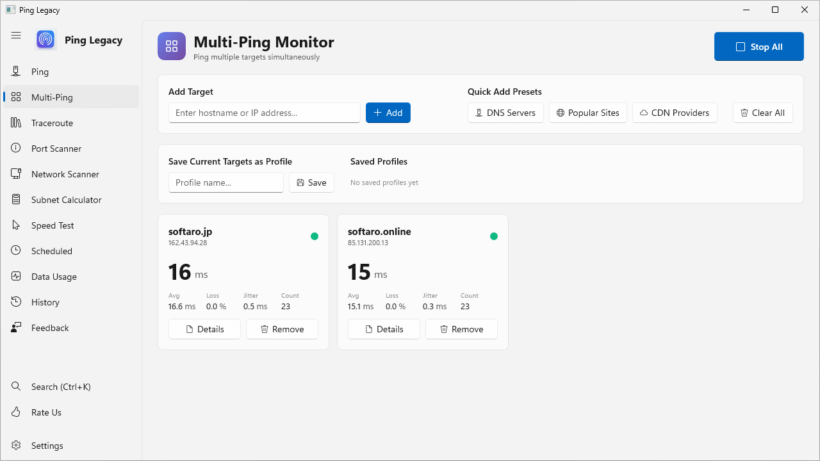This screenshot has width=820, height=461.
Task: Save current targets as profile
Action: click(x=311, y=183)
